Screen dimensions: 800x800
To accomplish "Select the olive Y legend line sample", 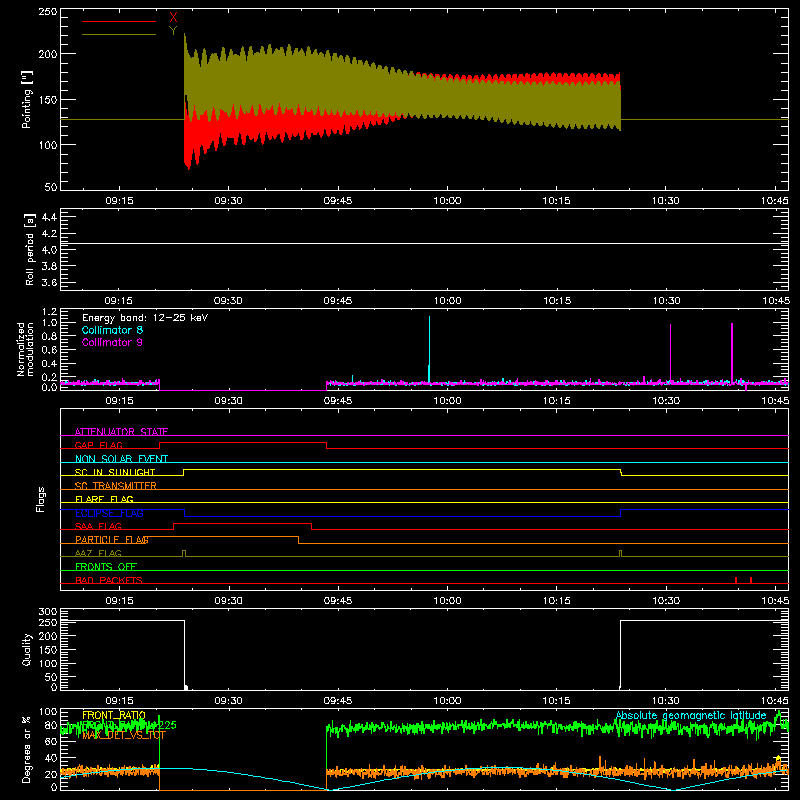I will tap(119, 34).
